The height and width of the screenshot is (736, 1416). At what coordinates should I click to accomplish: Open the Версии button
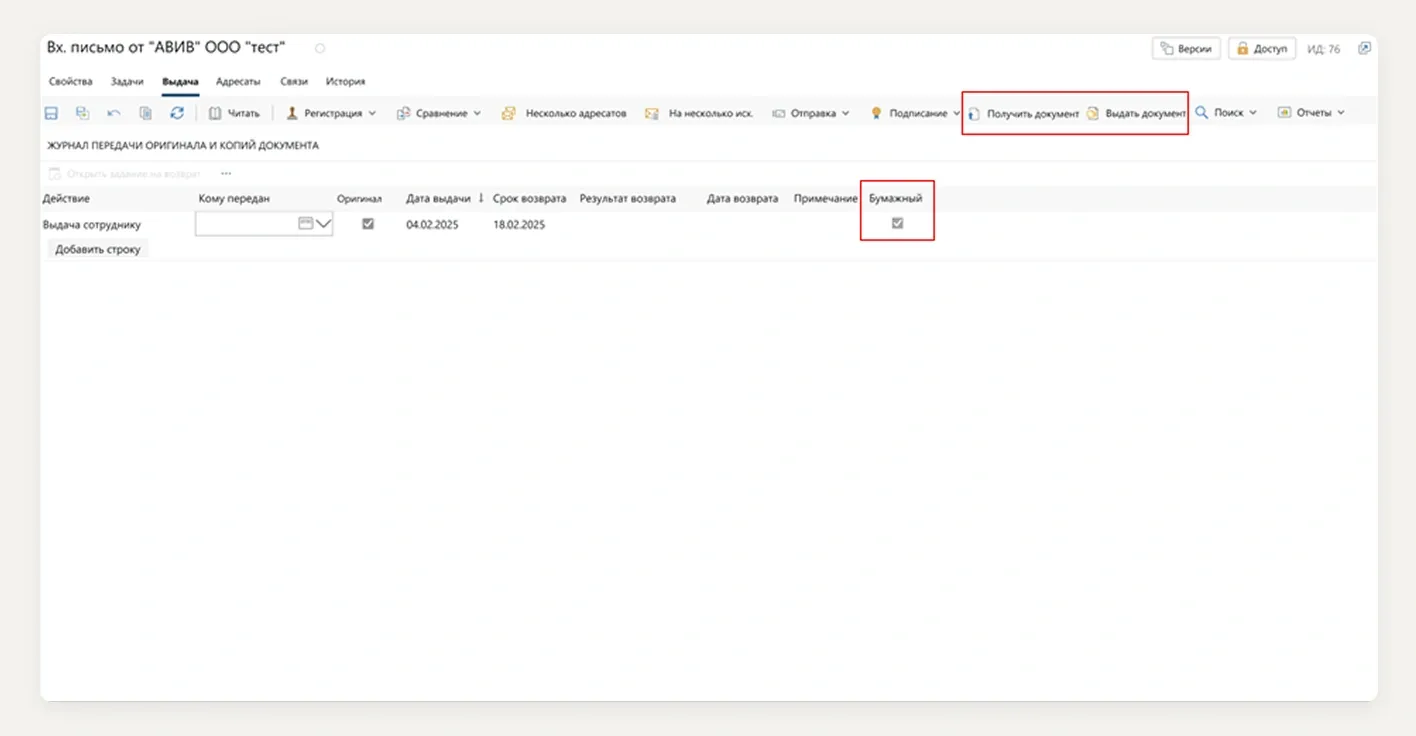click(x=1186, y=48)
